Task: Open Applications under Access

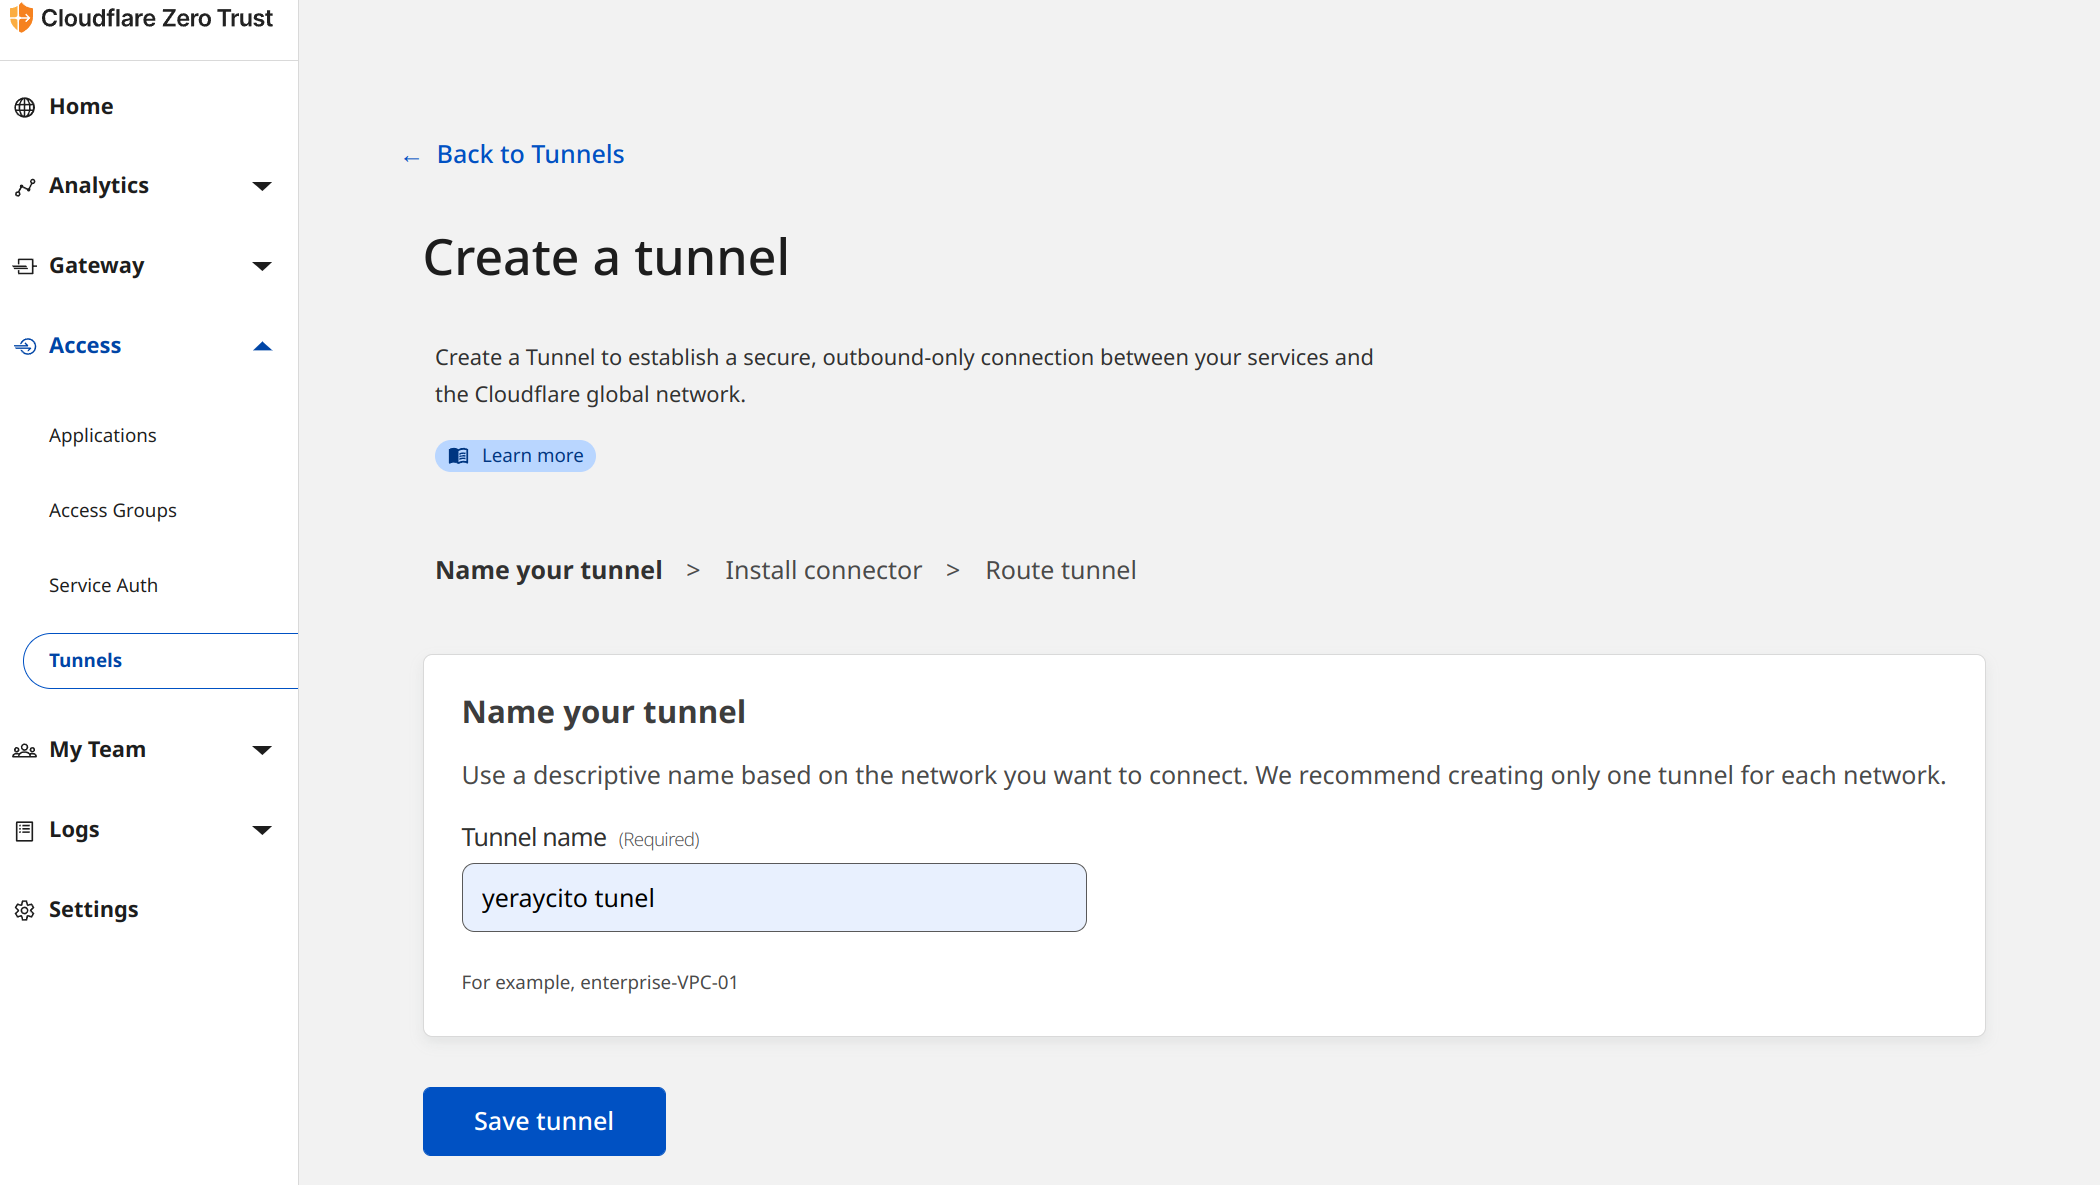Action: pyautogui.click(x=103, y=435)
